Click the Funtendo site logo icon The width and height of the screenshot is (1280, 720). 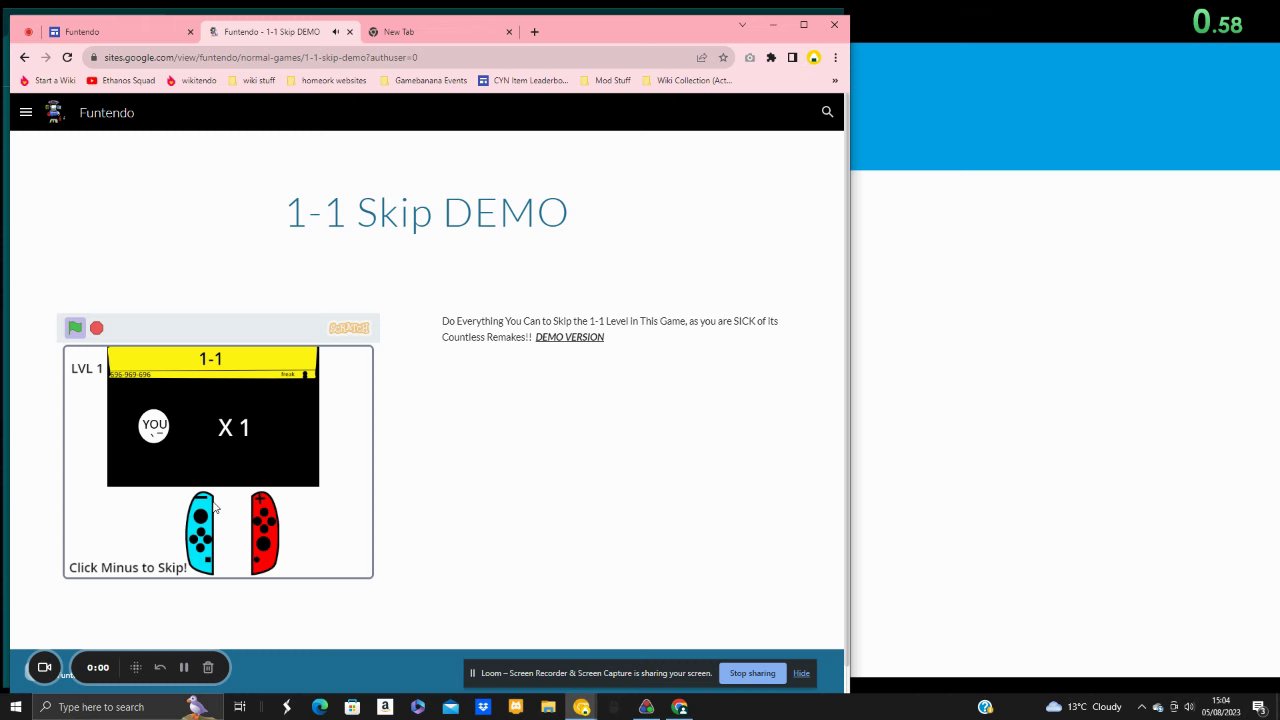(x=54, y=112)
